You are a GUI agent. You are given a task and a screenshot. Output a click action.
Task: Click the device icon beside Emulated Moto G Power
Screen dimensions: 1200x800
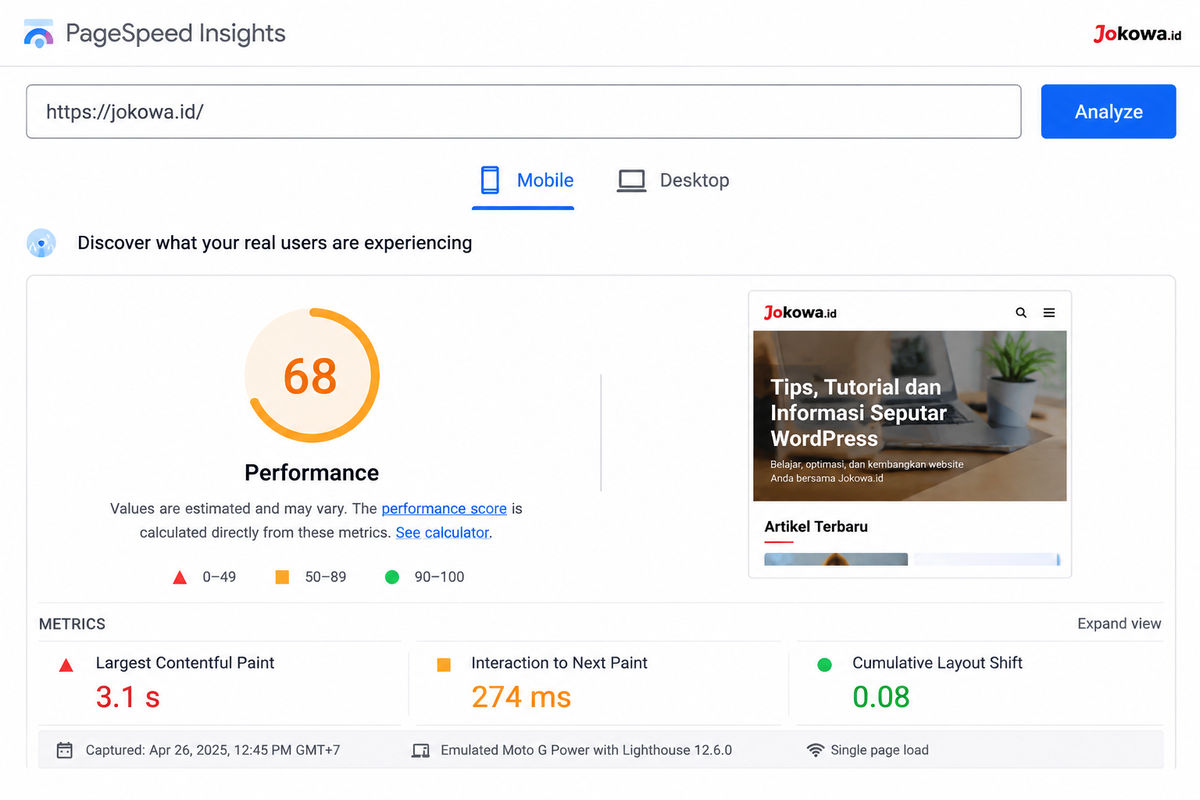coord(421,750)
